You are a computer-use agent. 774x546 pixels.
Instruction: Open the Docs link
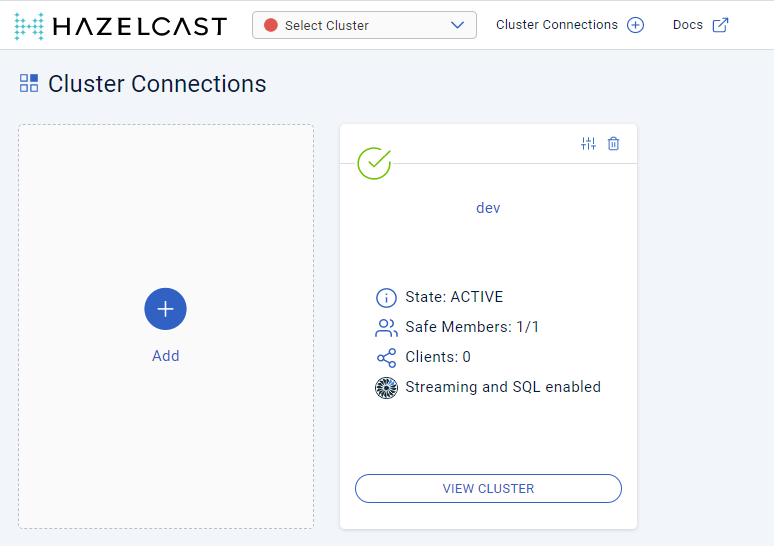[688, 25]
